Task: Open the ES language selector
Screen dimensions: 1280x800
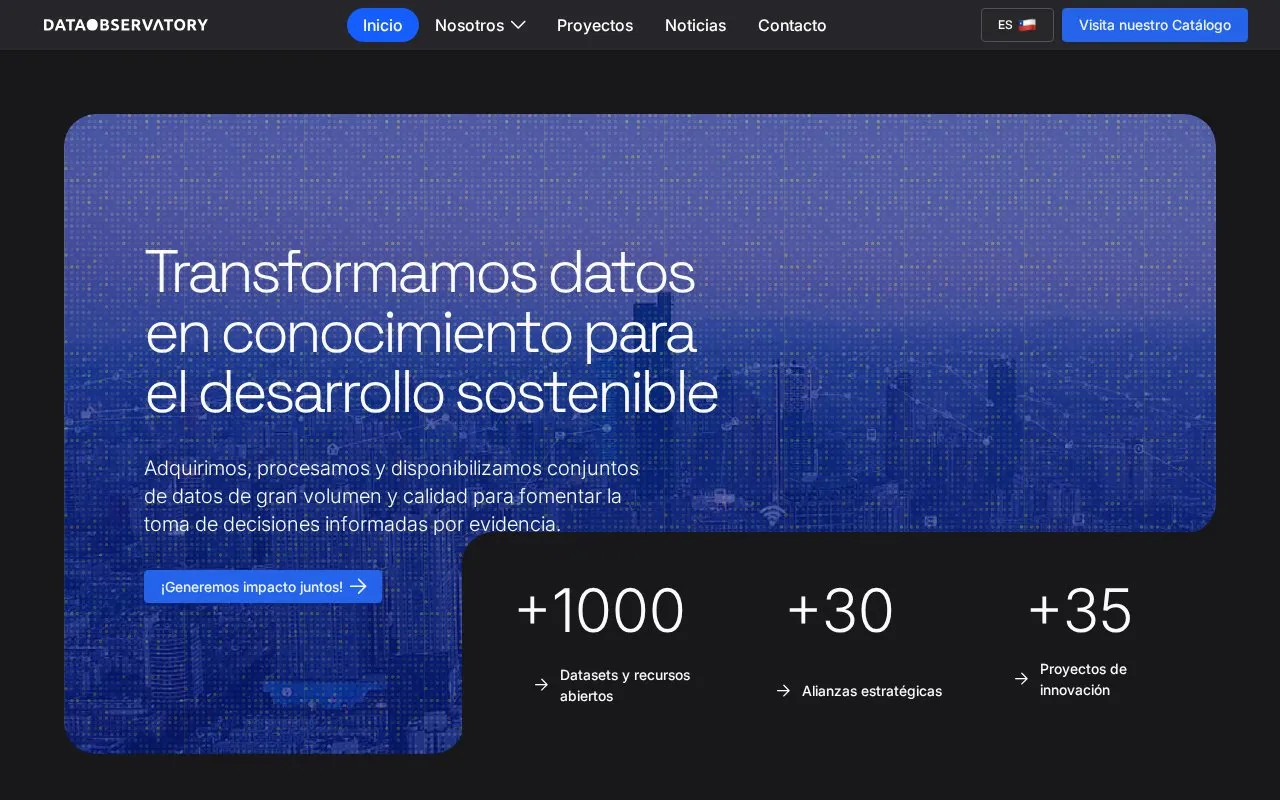Action: [x=1017, y=25]
